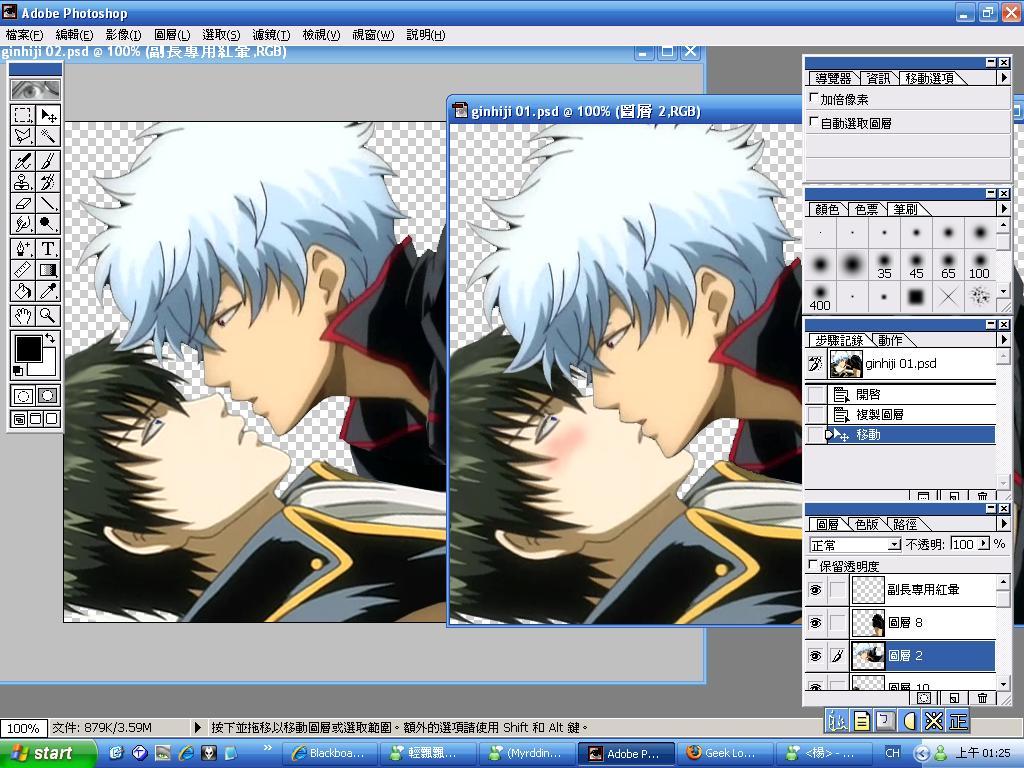Switch to Blackboa... taskbar button

[332, 754]
